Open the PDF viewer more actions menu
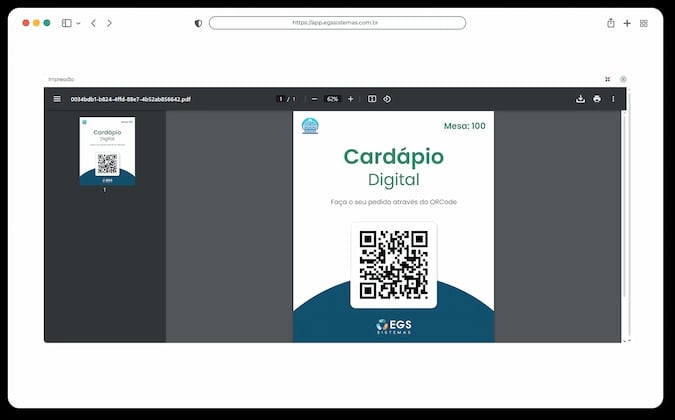Viewport: 675px width, 420px height. [613, 99]
